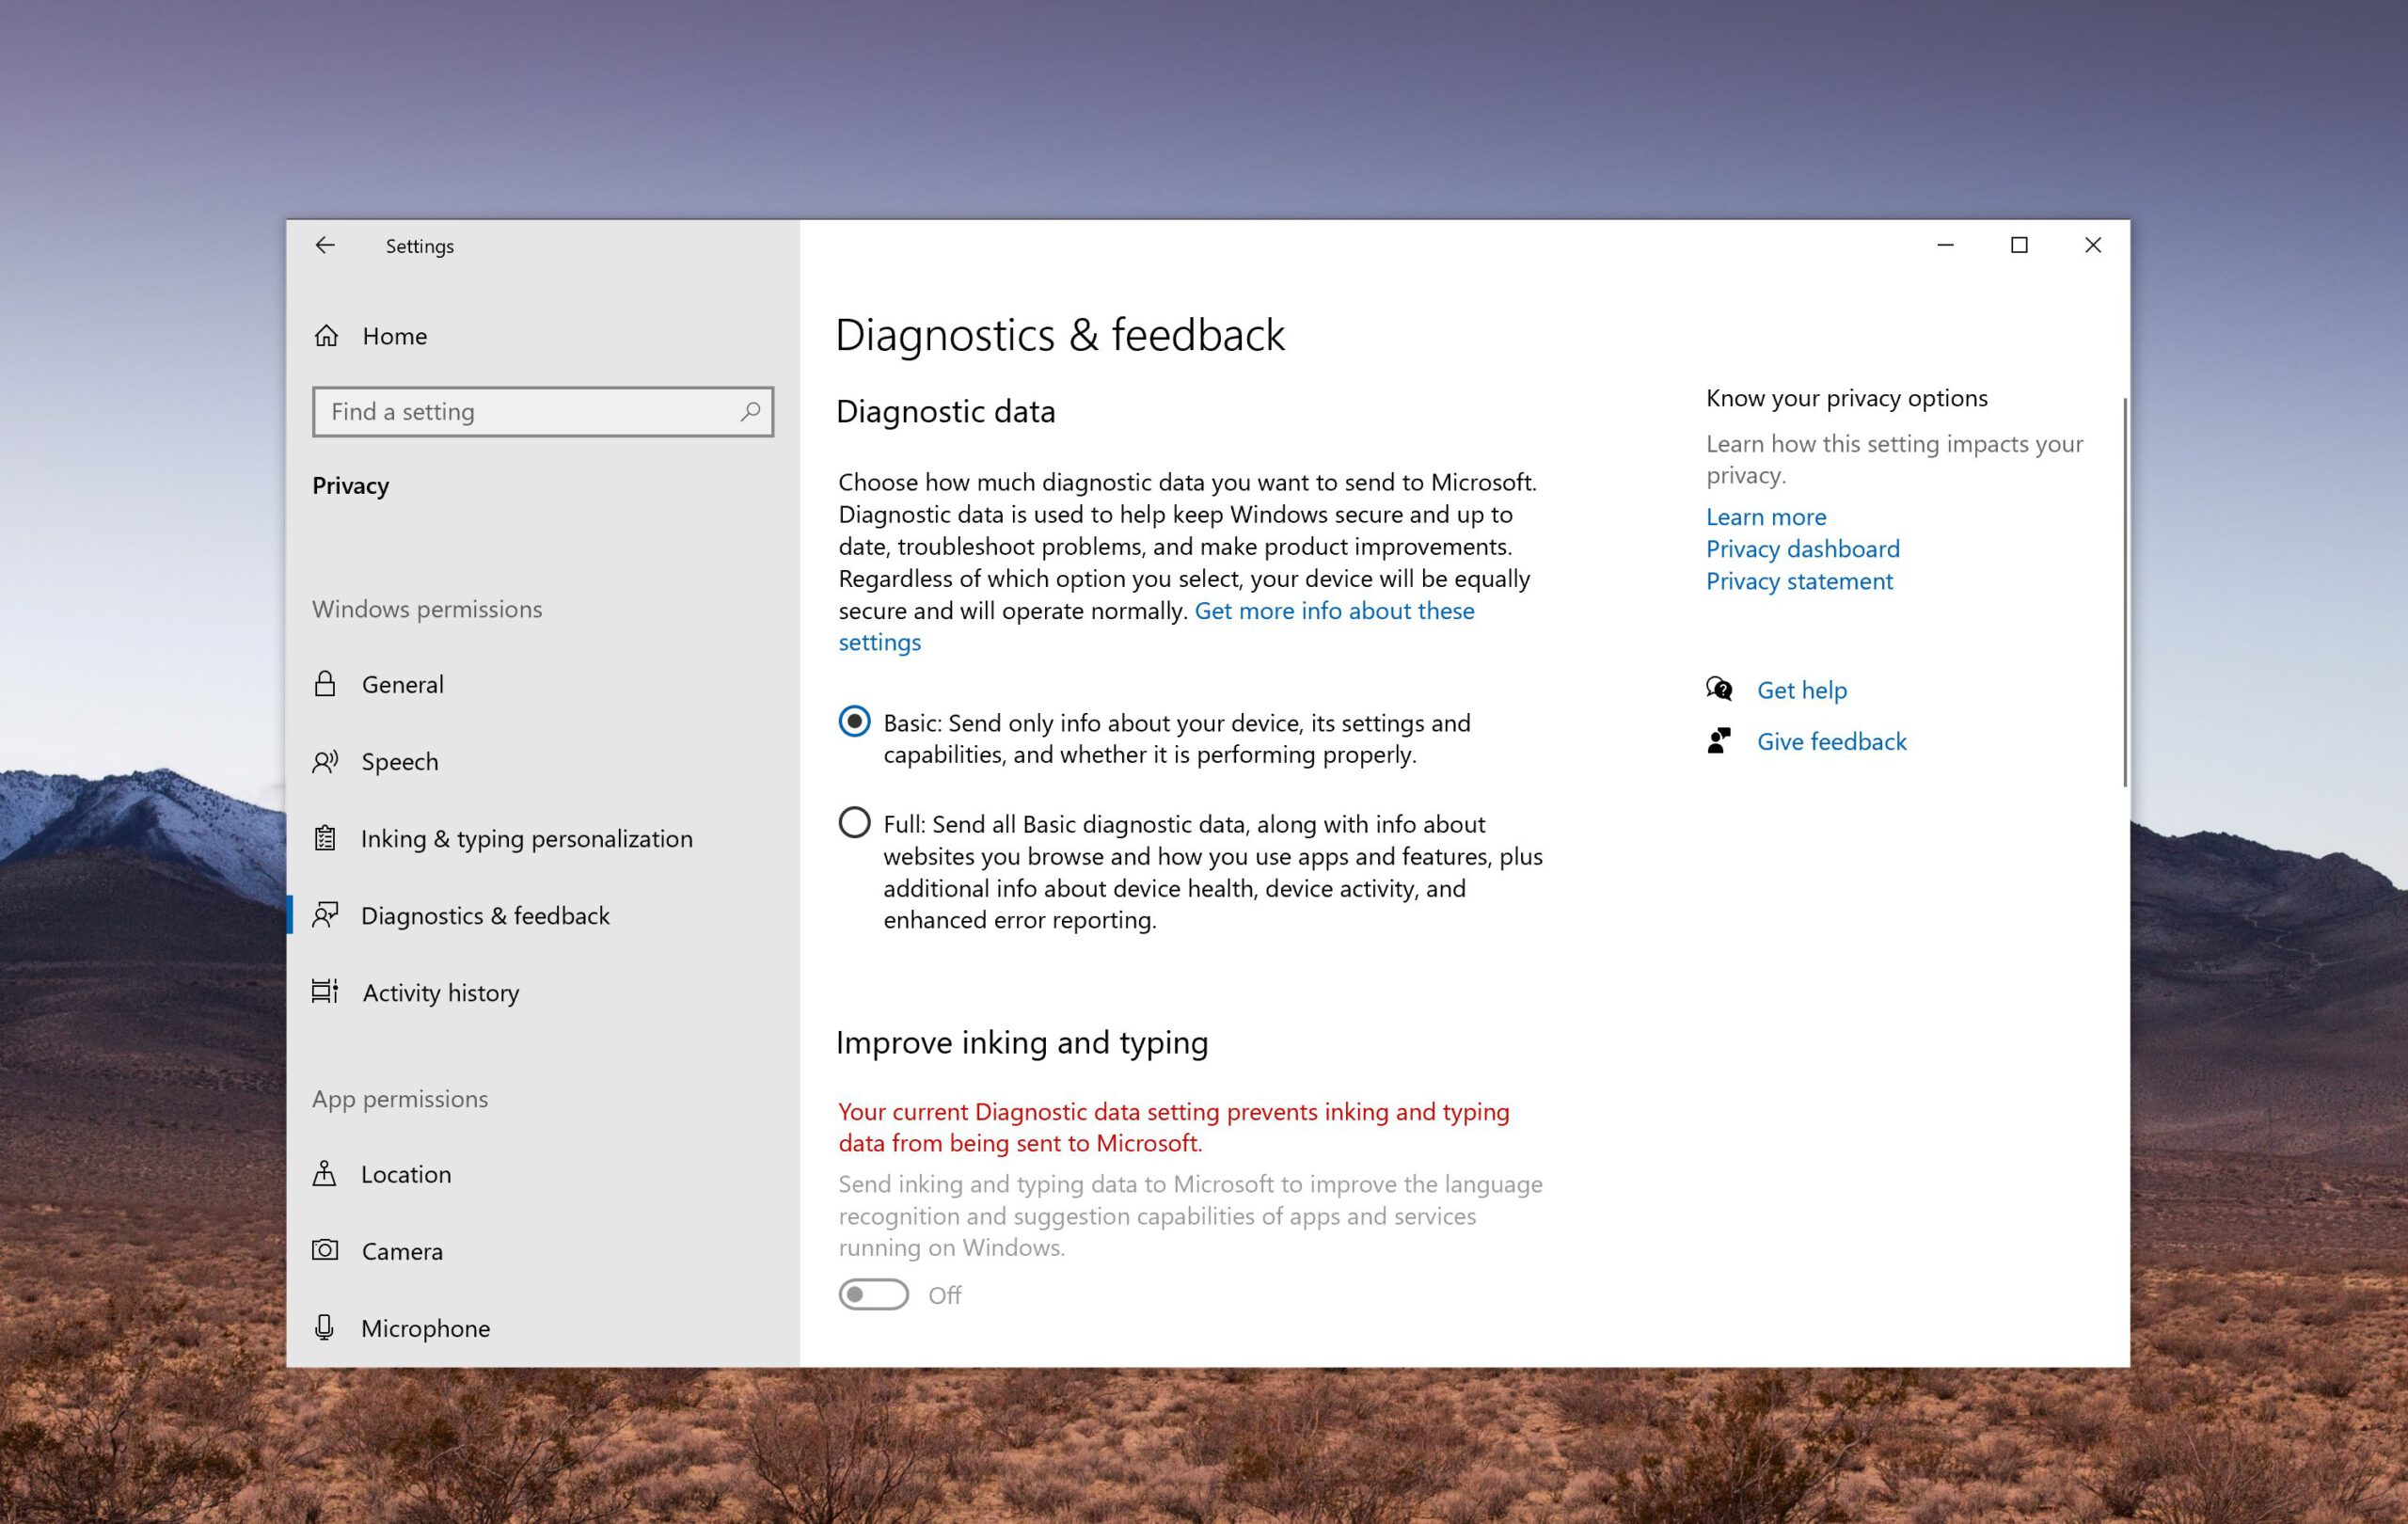The width and height of the screenshot is (2408, 1524).
Task: Select the Basic diagnostic data option
Action: point(854,721)
